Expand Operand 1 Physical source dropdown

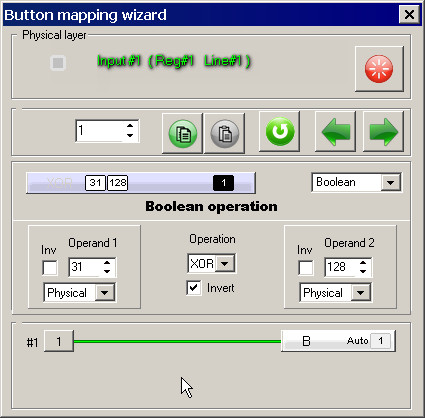(x=105, y=293)
